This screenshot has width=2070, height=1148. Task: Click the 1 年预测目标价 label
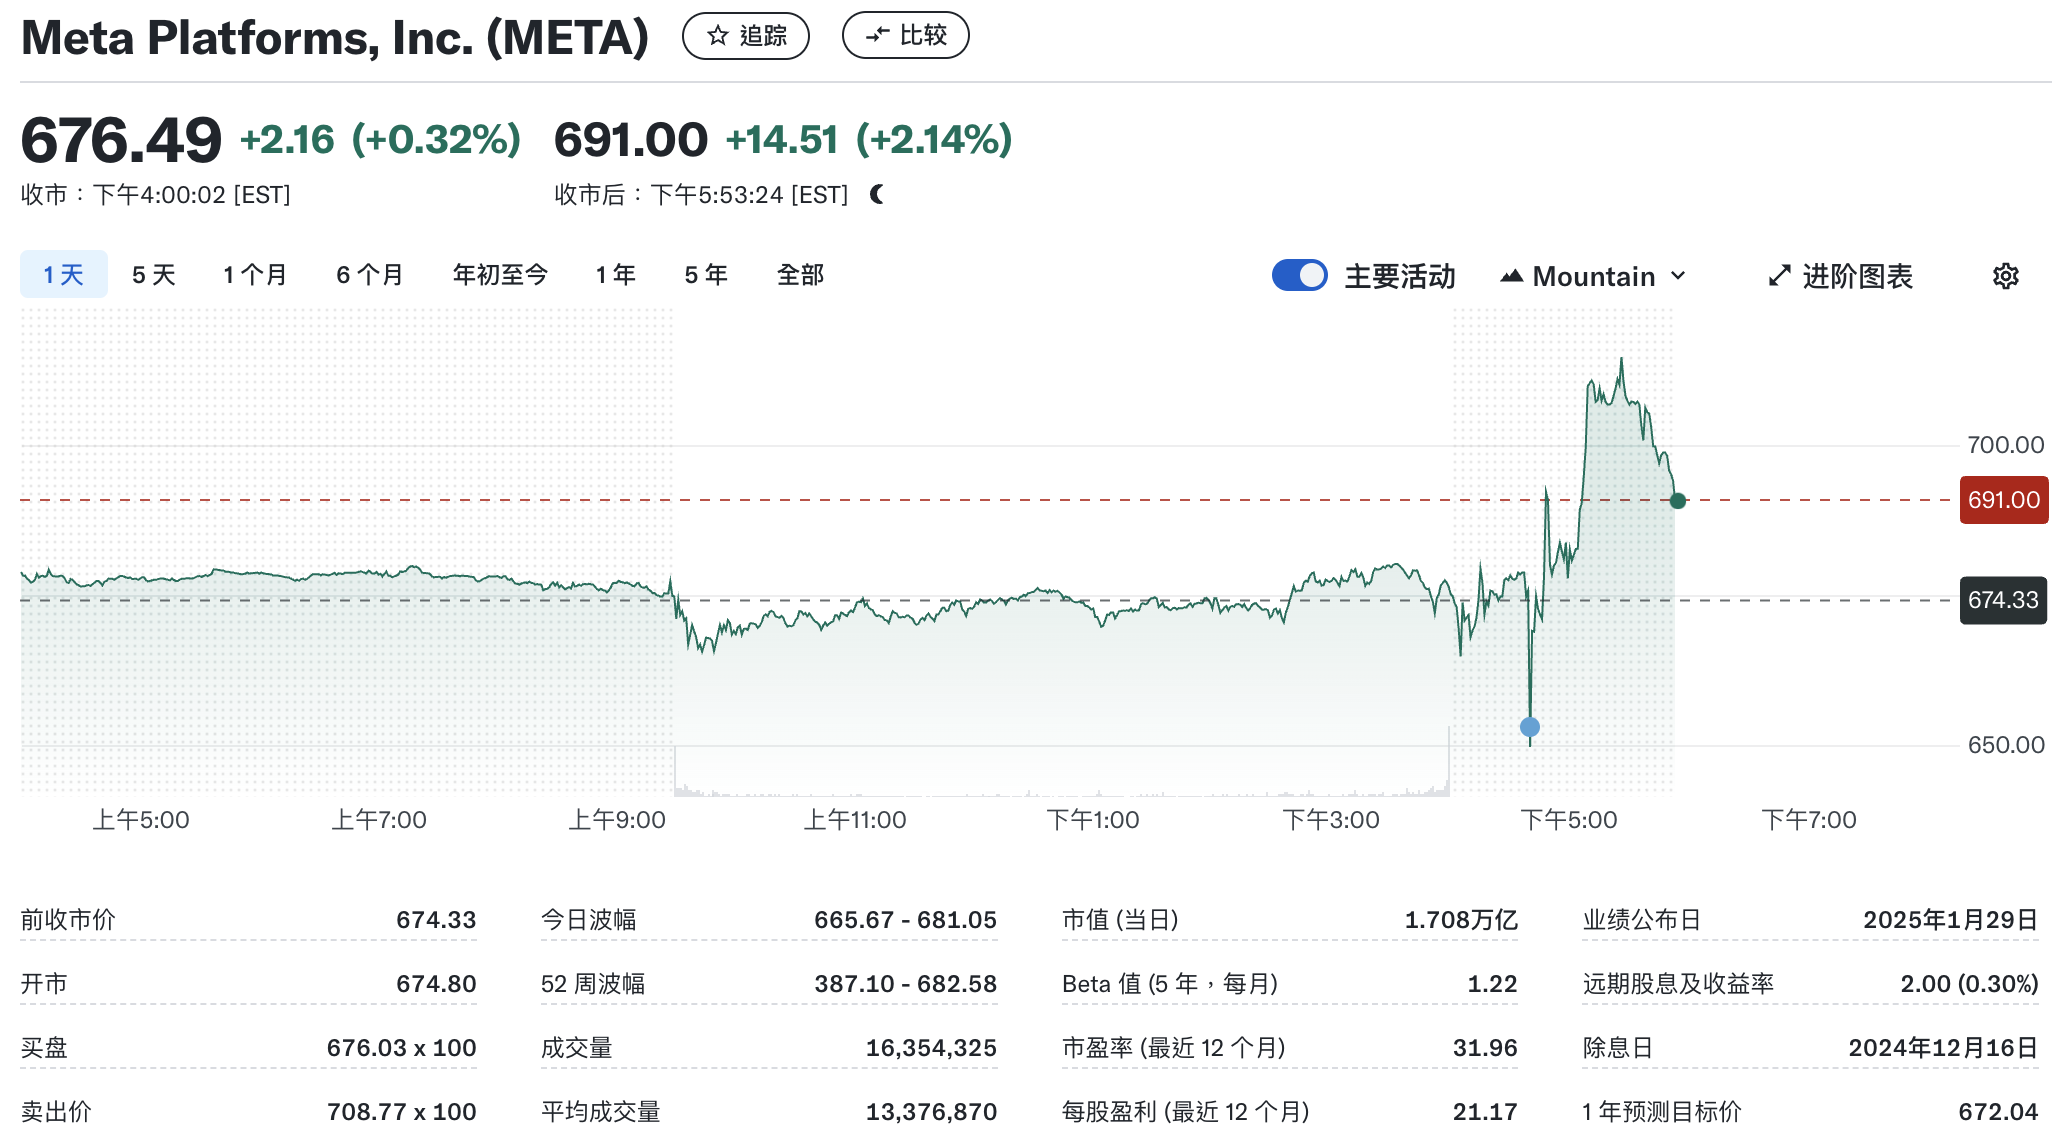(x=1662, y=1112)
